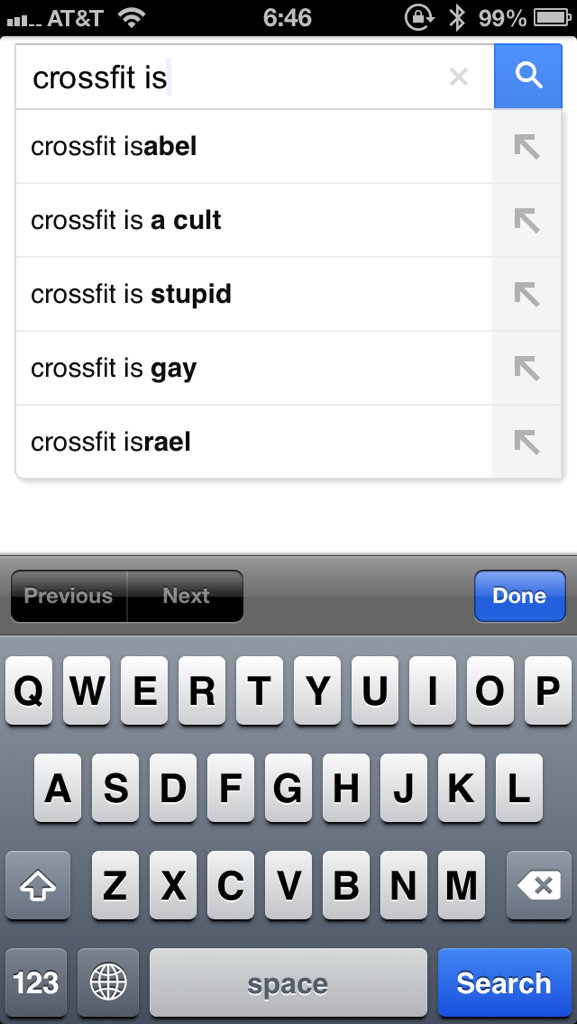Switch to the 123 numeric keyboard

36,983
